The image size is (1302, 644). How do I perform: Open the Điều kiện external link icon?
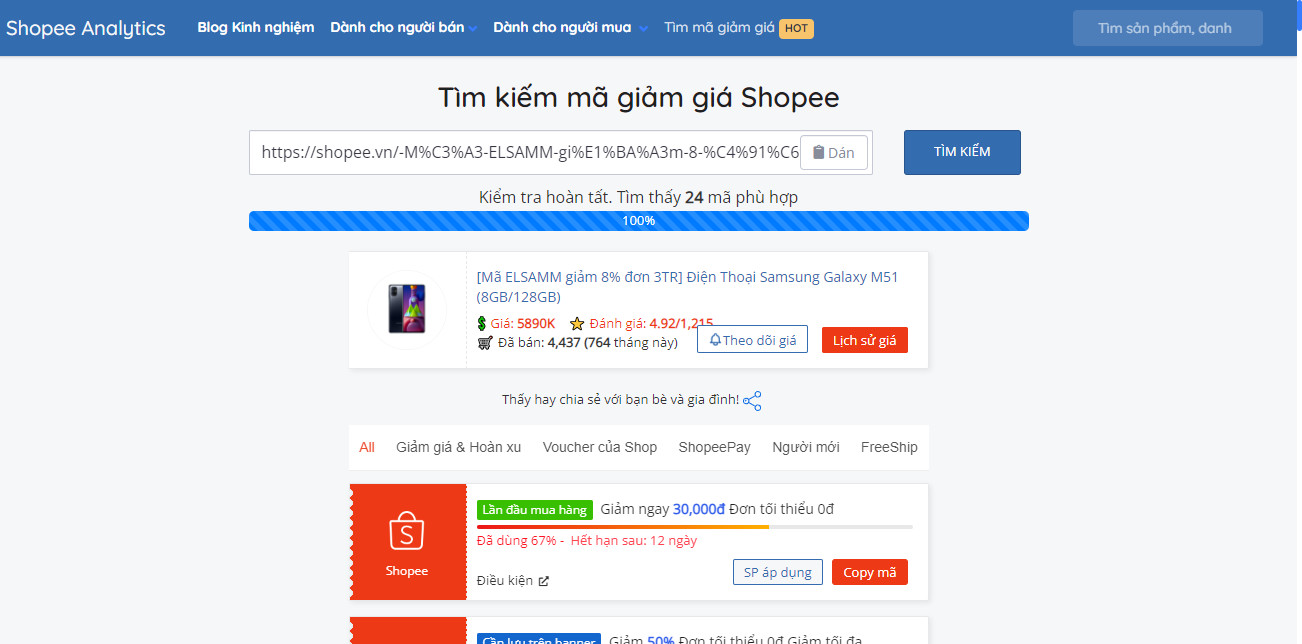pyautogui.click(x=543, y=581)
